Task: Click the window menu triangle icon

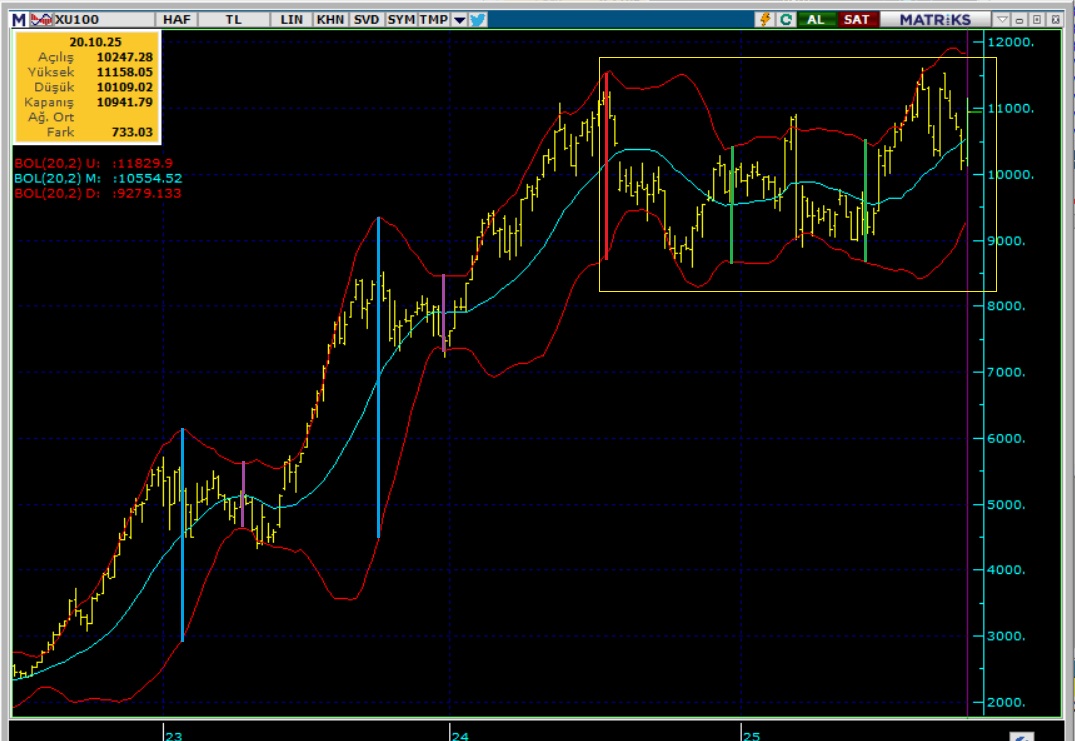Action: pos(1002,19)
